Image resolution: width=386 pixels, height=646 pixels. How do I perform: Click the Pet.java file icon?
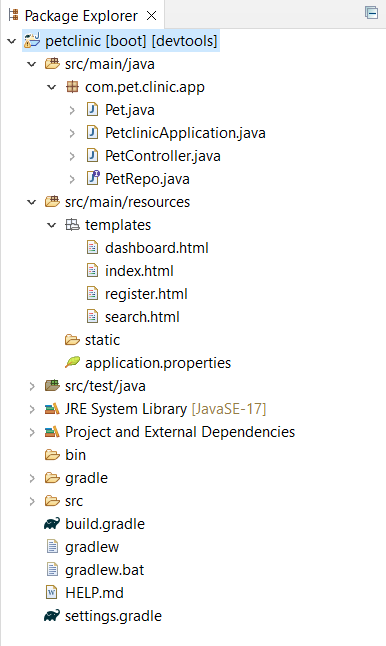[x=92, y=110]
